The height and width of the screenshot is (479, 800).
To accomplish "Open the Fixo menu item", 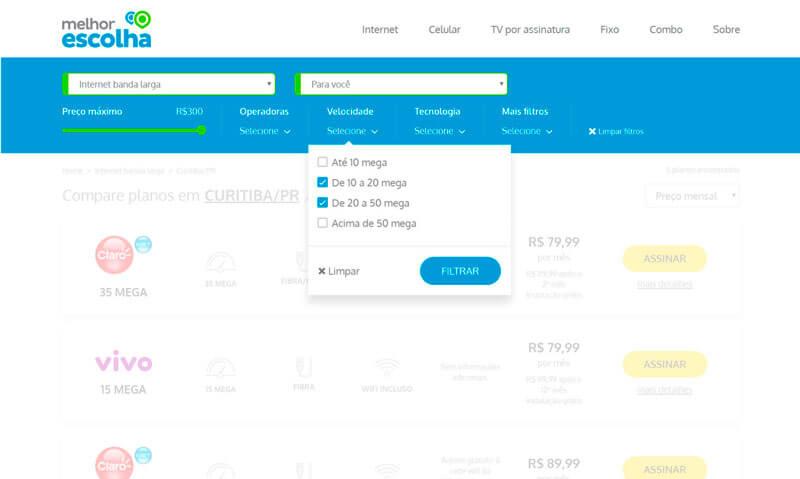I will point(609,30).
